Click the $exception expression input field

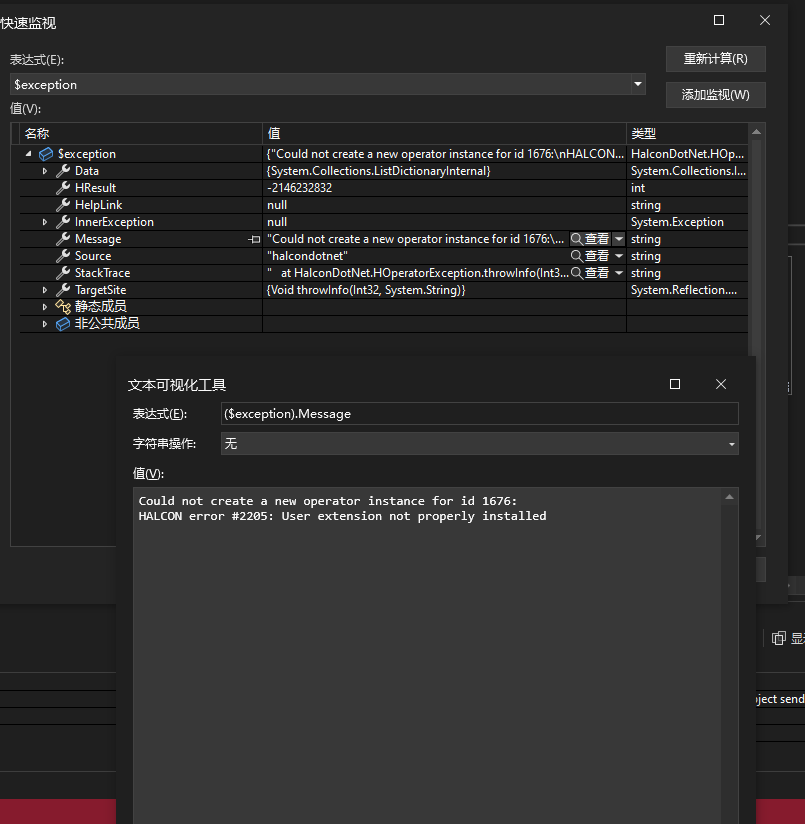tap(321, 84)
